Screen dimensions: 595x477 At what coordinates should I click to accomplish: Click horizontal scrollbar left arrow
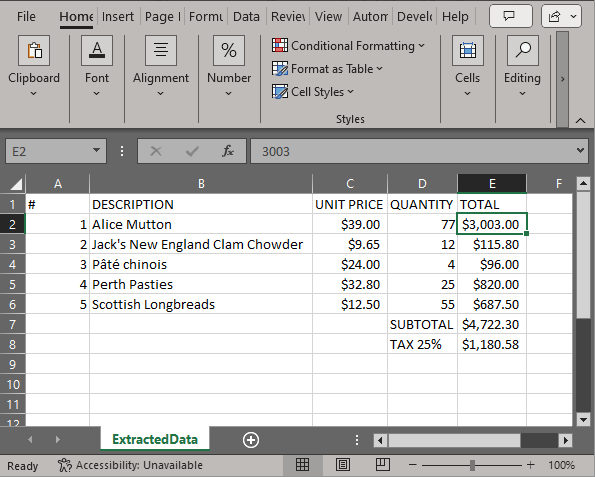(380, 441)
